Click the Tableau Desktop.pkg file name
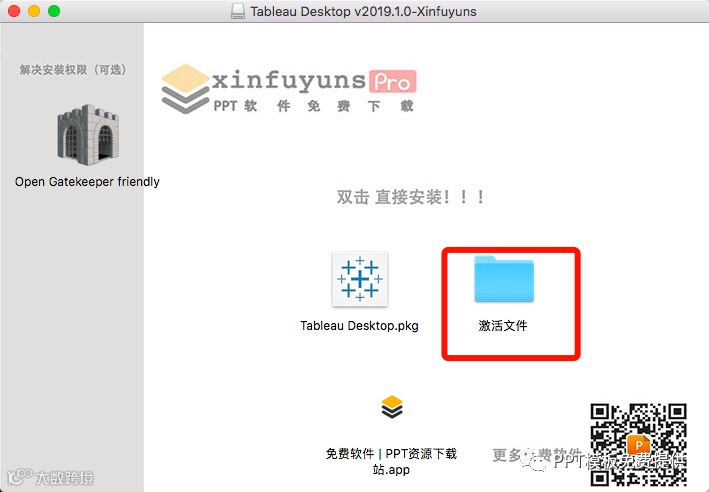The height and width of the screenshot is (492, 709). point(359,326)
